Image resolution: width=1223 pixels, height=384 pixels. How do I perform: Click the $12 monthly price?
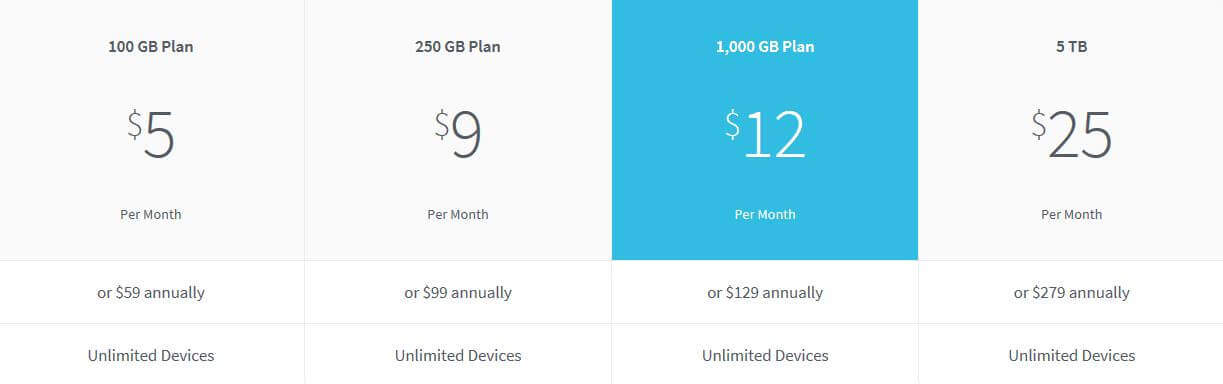point(765,135)
